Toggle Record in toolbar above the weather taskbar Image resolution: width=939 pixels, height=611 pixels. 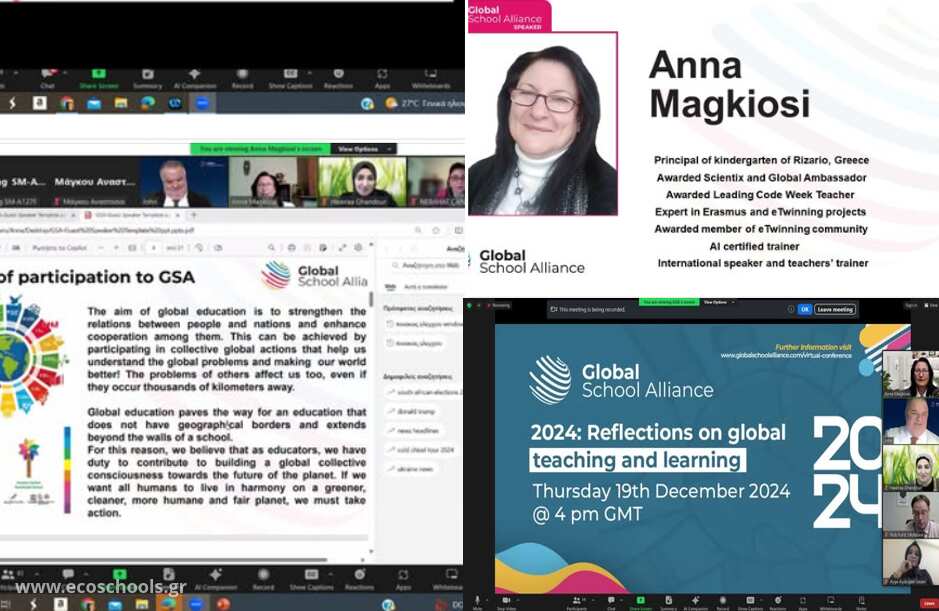(242, 78)
